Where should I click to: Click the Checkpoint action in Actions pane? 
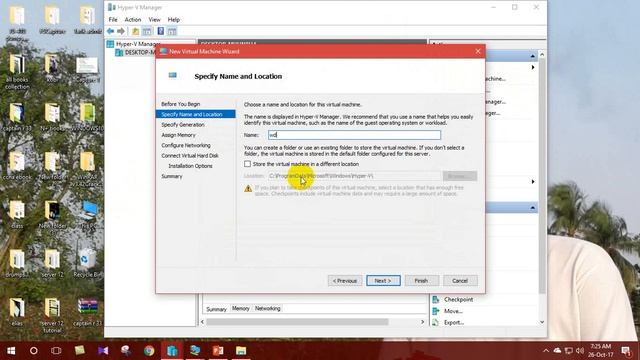pyautogui.click(x=458, y=299)
